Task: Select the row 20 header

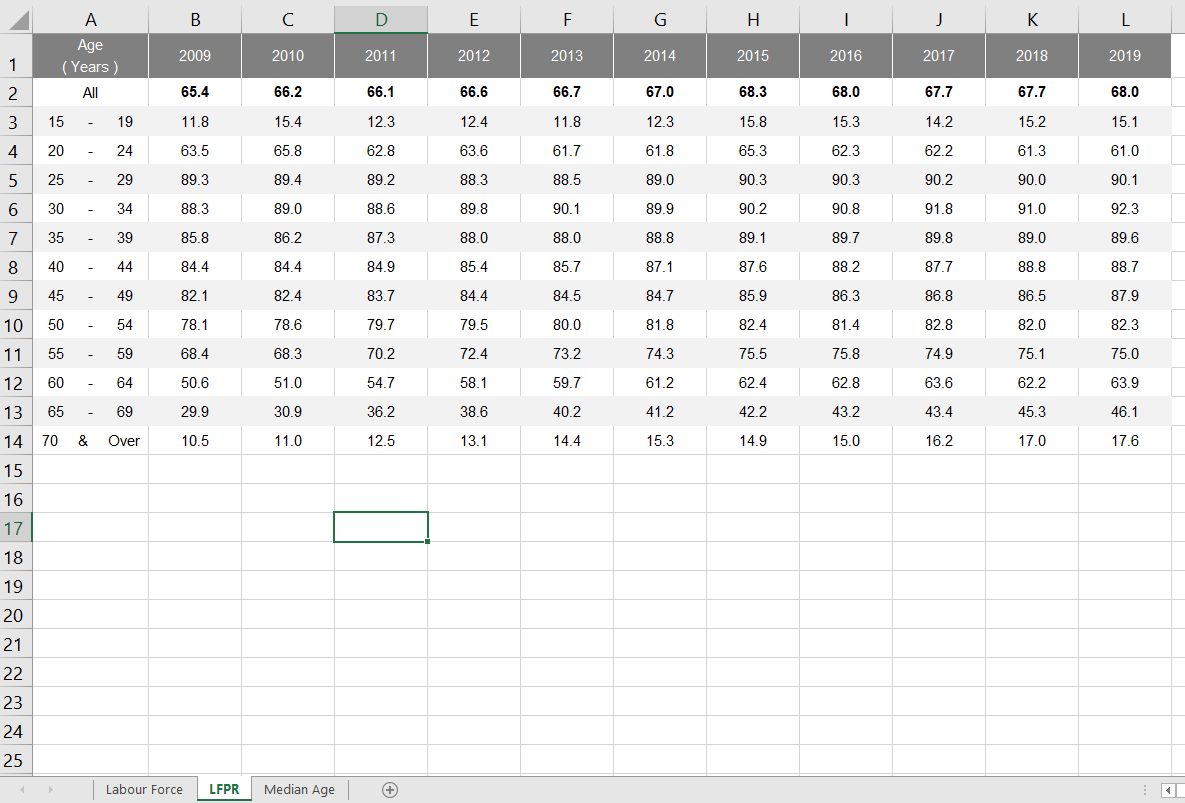Action: [x=15, y=615]
